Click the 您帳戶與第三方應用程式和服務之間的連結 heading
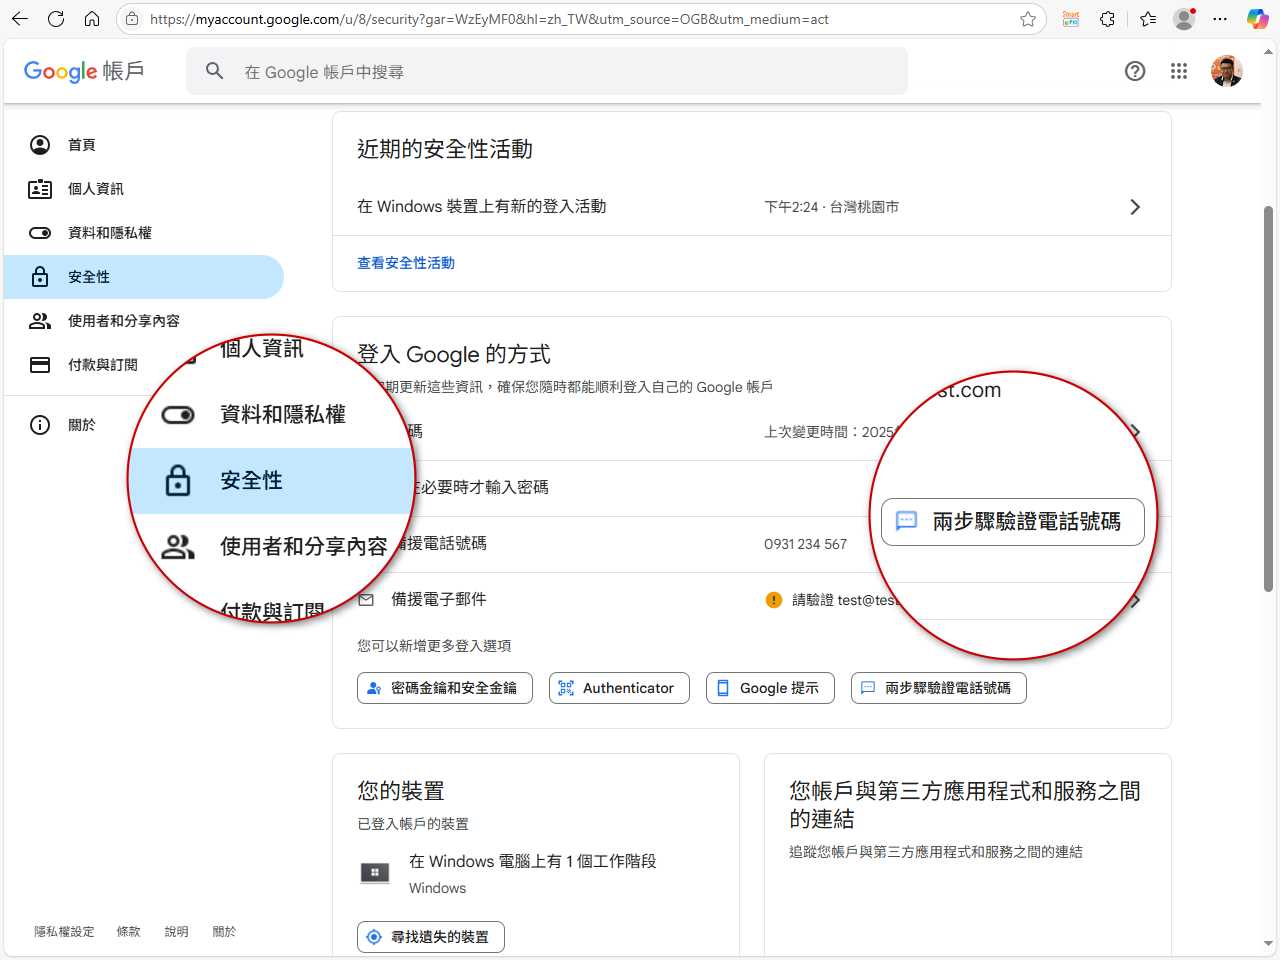 pyautogui.click(x=965, y=805)
